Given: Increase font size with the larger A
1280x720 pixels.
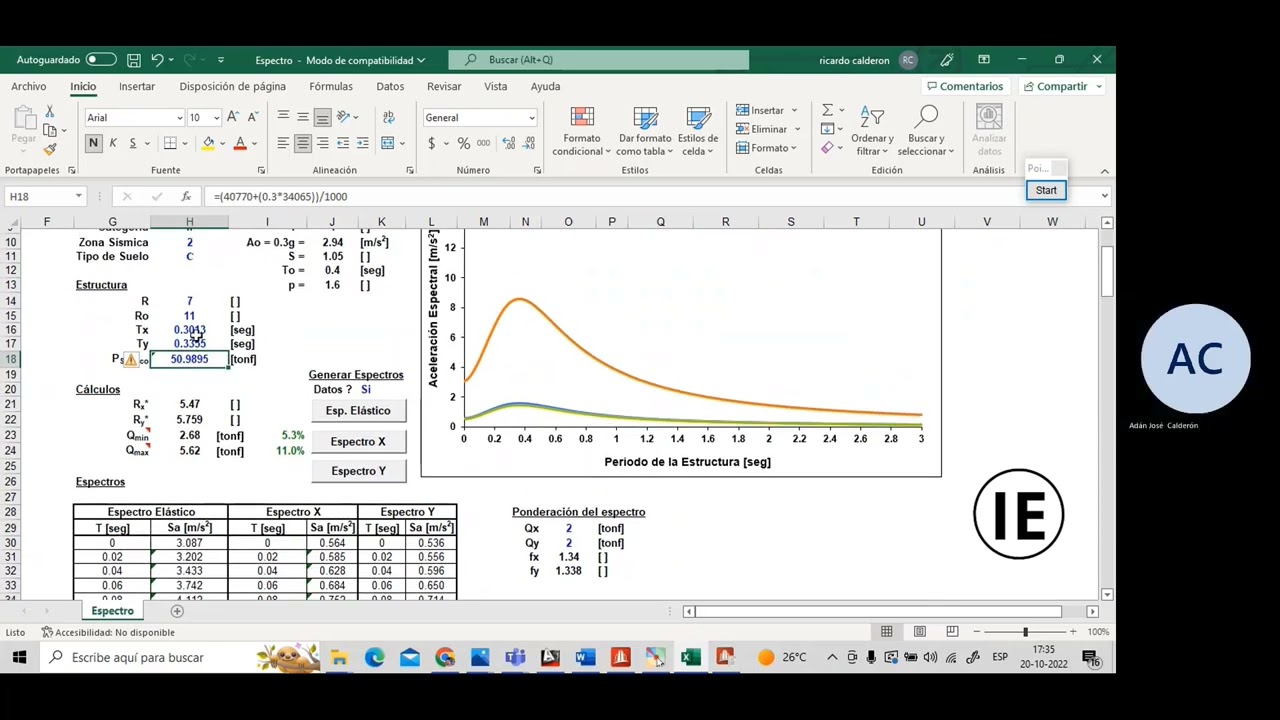Looking at the screenshot, I should click(x=232, y=117).
